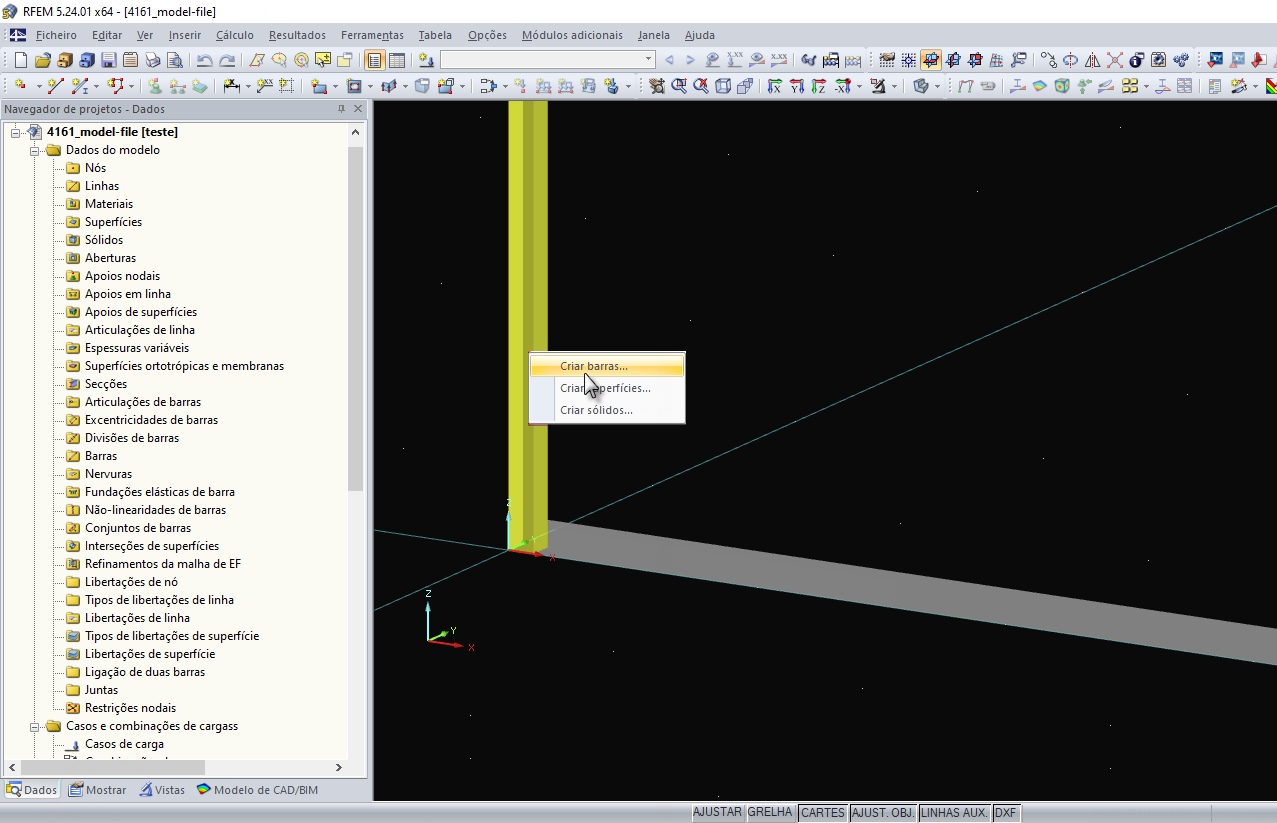This screenshot has width=1277, height=823.
Task: Click the colored results panel icon
Action: click(1270, 86)
